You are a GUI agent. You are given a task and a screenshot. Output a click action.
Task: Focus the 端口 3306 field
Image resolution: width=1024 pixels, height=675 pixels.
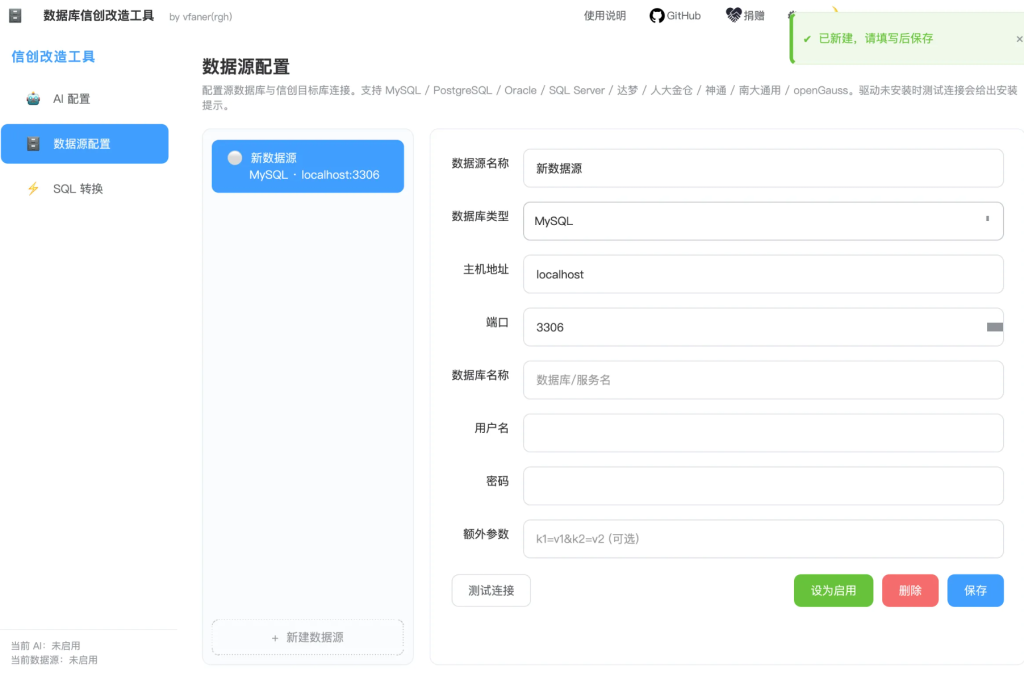763,327
